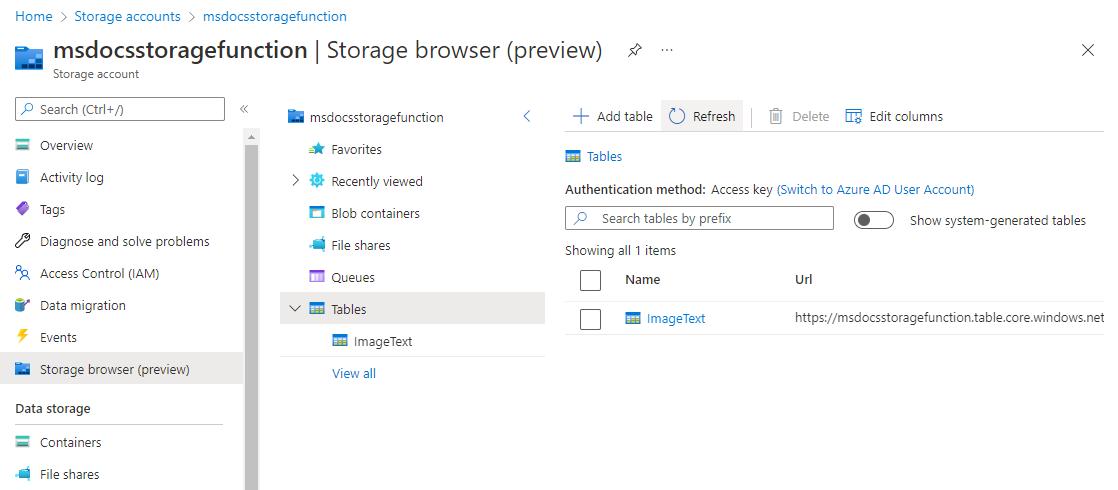Select Queues in the storage tree

352,277
